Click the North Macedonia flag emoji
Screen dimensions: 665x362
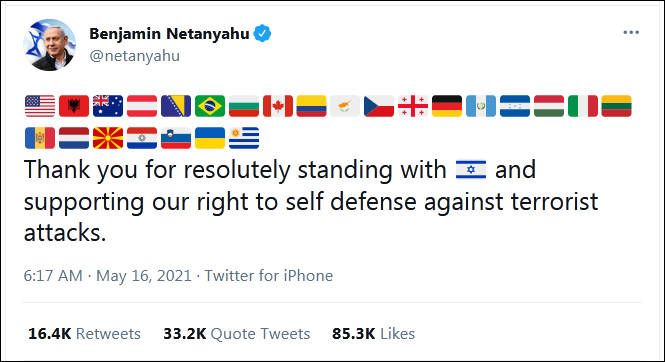108,138
